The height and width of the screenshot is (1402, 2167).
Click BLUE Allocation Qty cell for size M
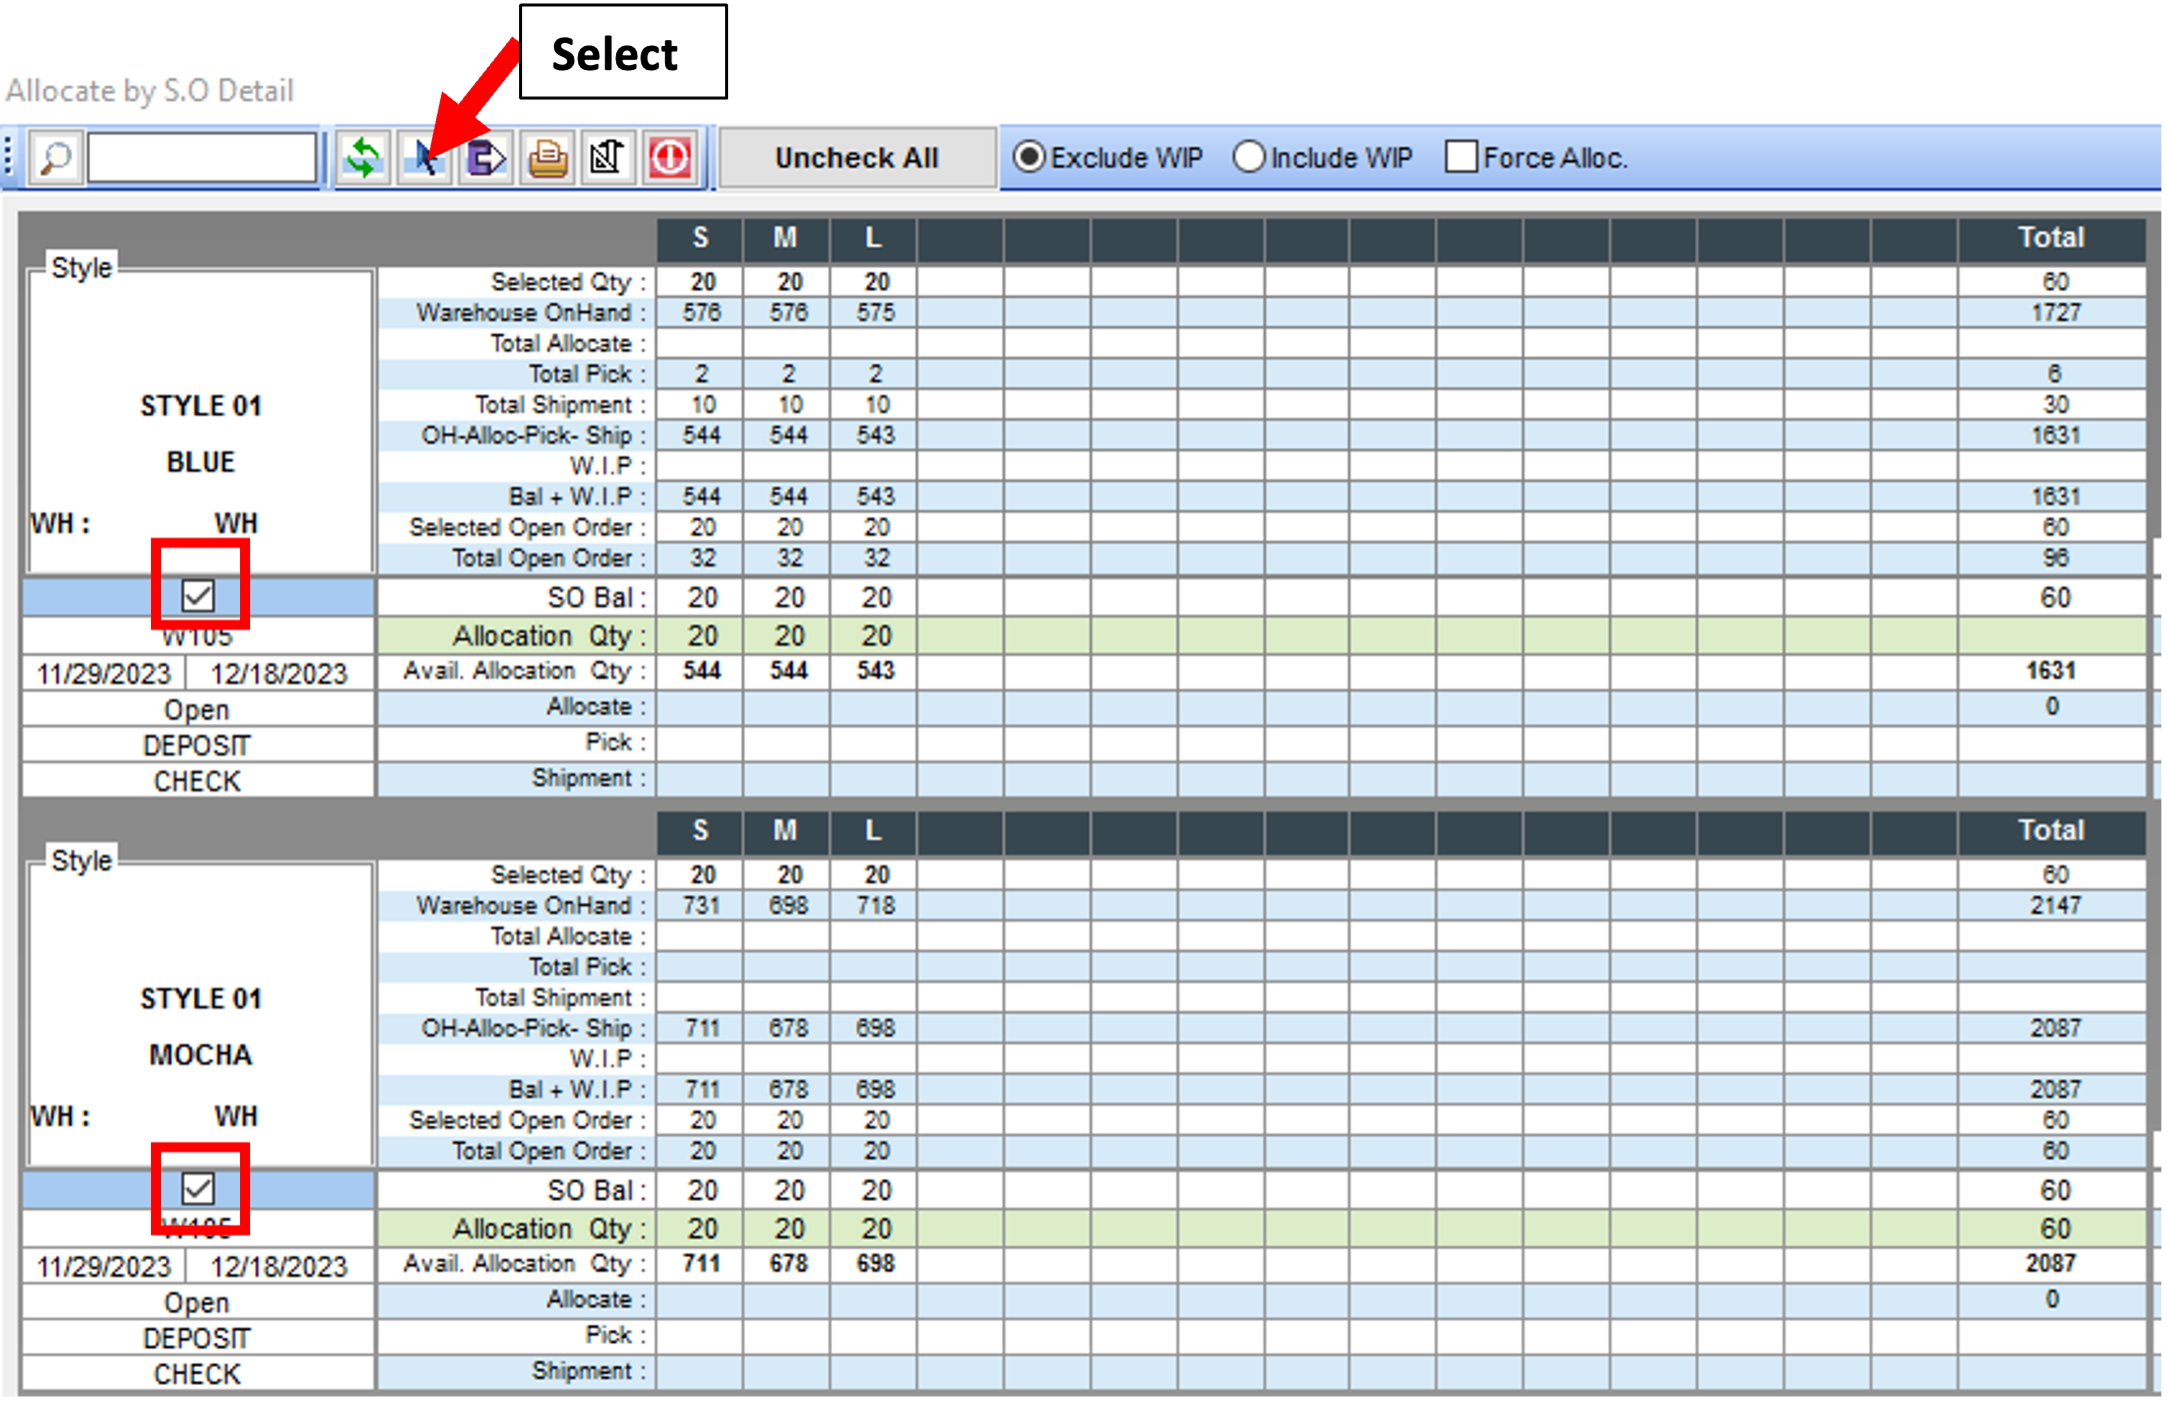point(788,636)
